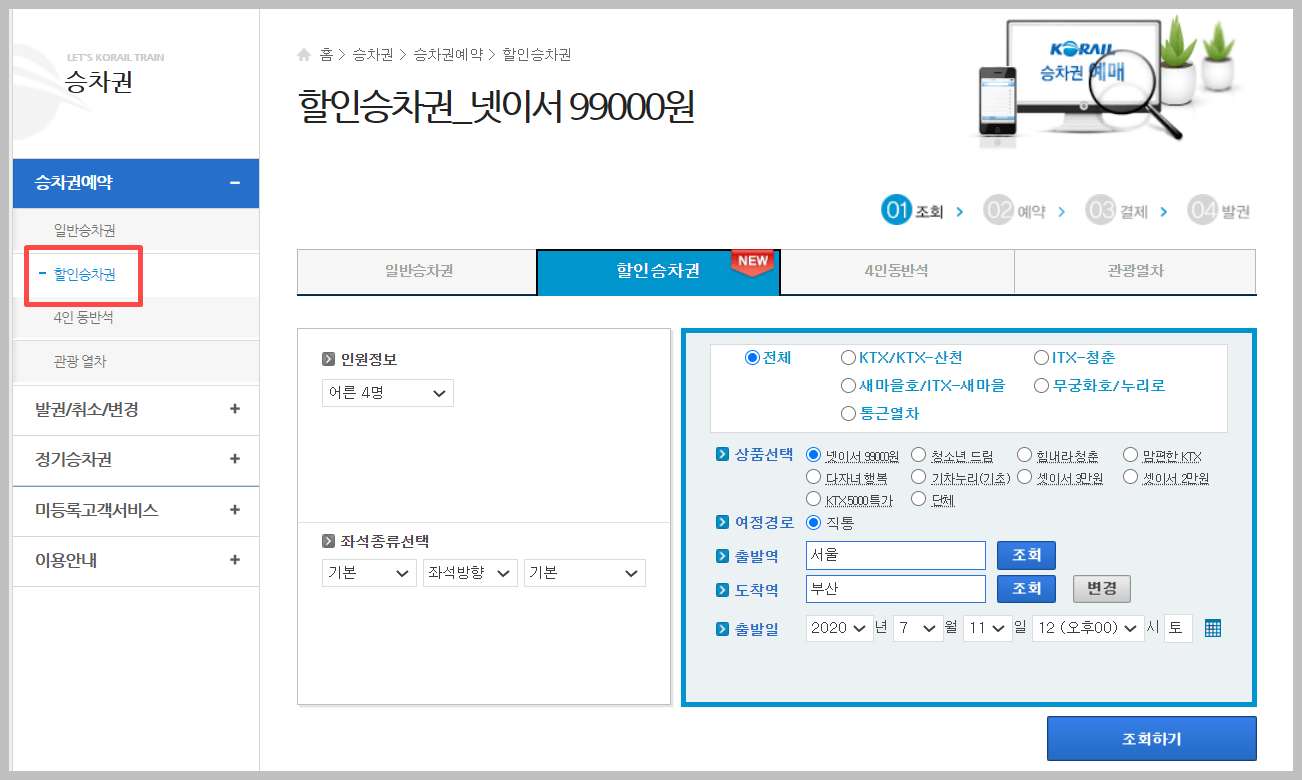The width and height of the screenshot is (1302, 780).
Task: Click the 변경 button to swap stations
Action: click(x=1102, y=589)
